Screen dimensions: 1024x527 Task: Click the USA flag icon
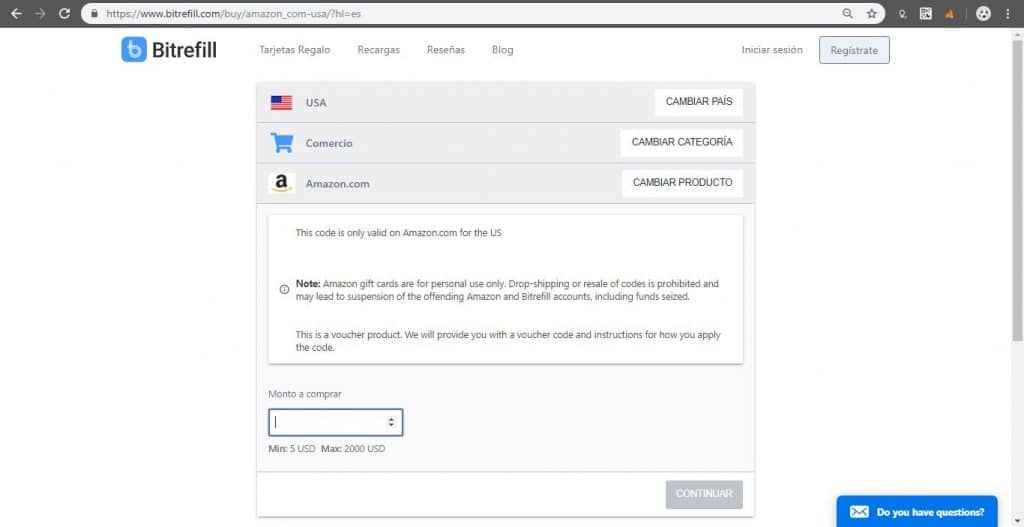point(281,103)
